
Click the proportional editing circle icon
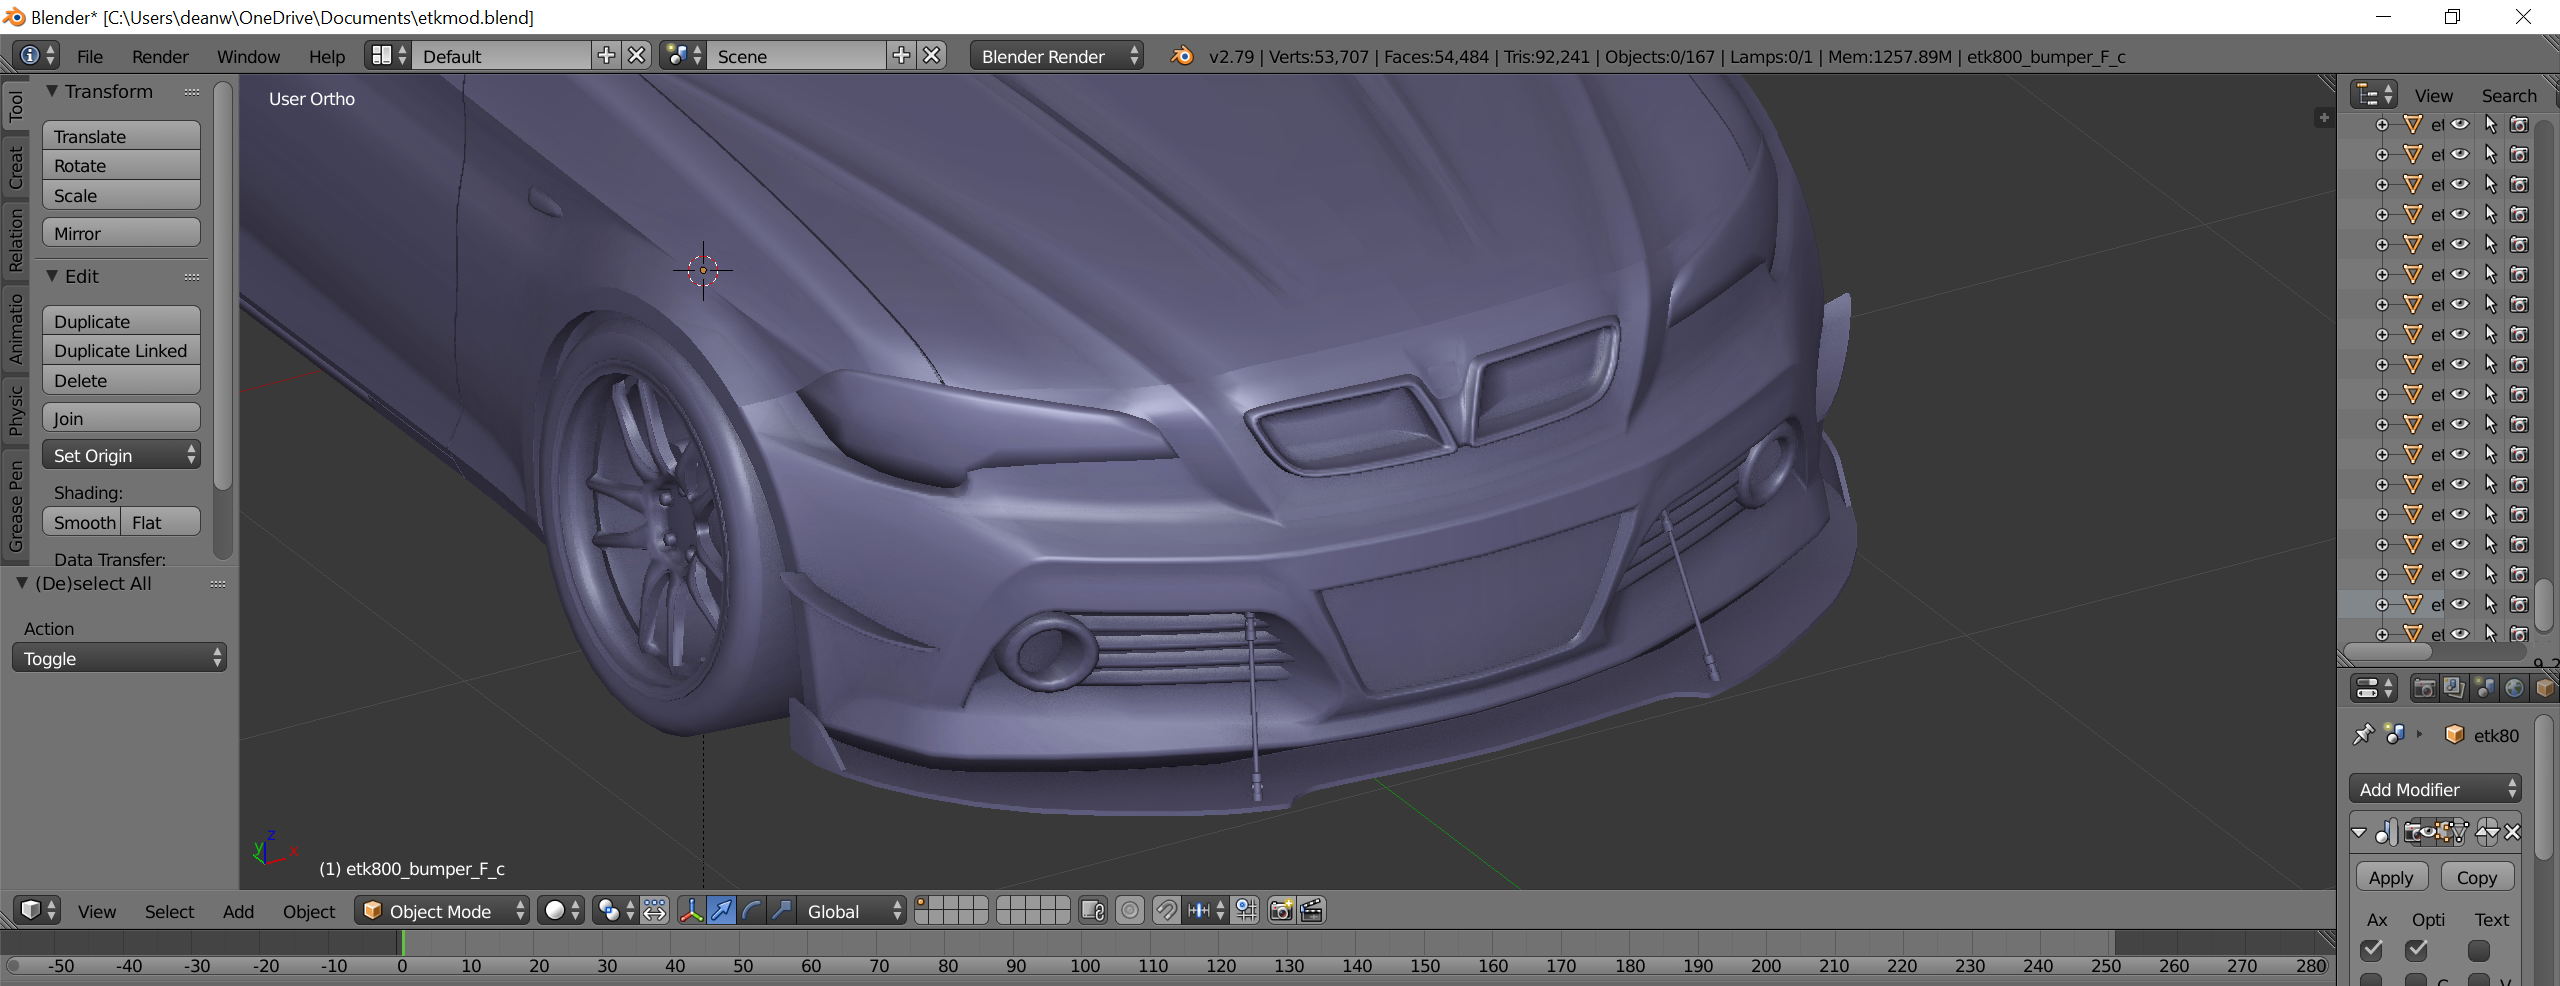coord(1130,911)
